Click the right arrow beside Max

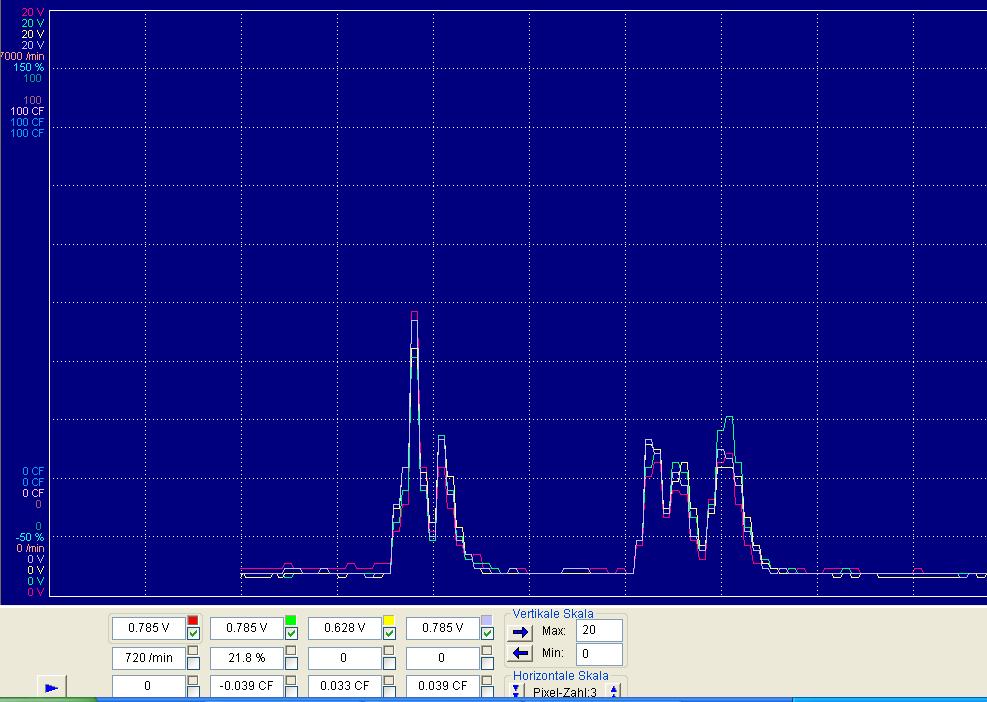coord(520,632)
